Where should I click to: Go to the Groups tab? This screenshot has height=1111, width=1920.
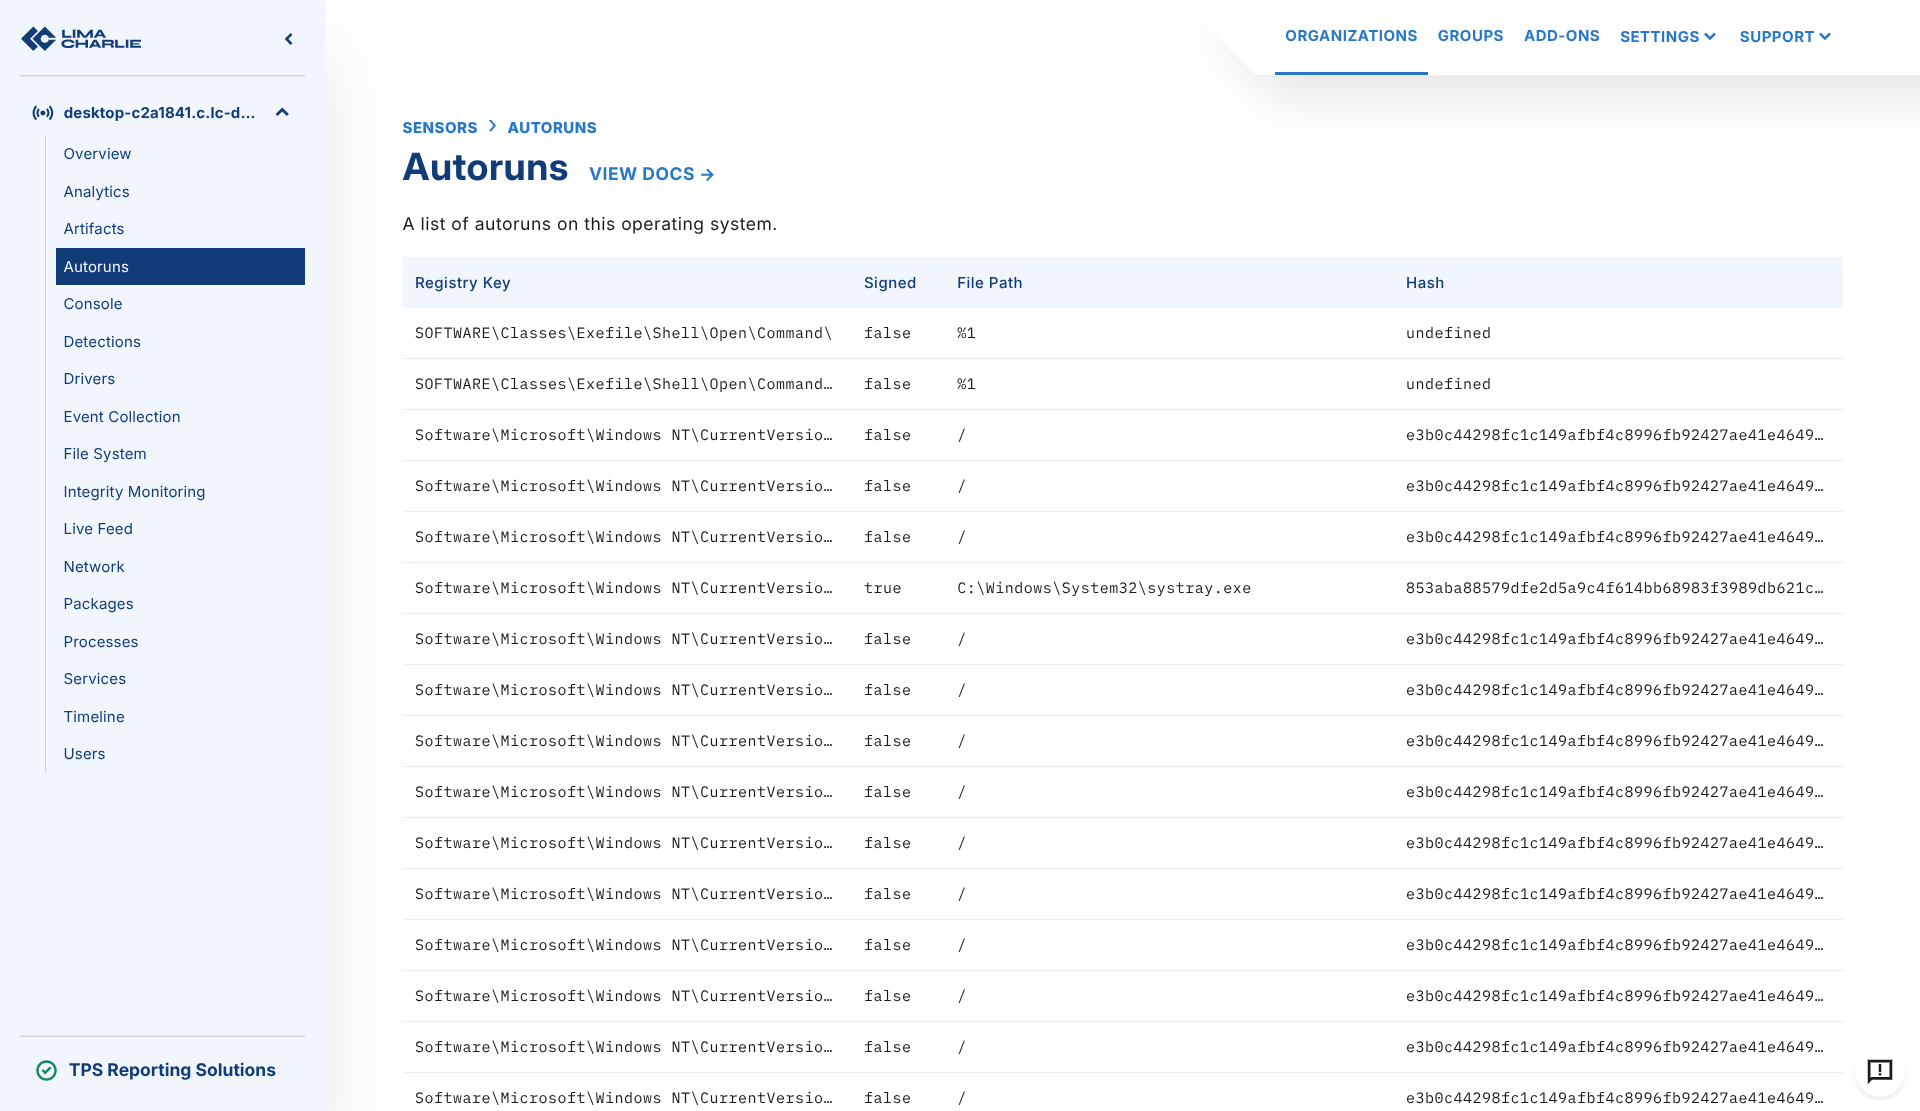[x=1470, y=36]
